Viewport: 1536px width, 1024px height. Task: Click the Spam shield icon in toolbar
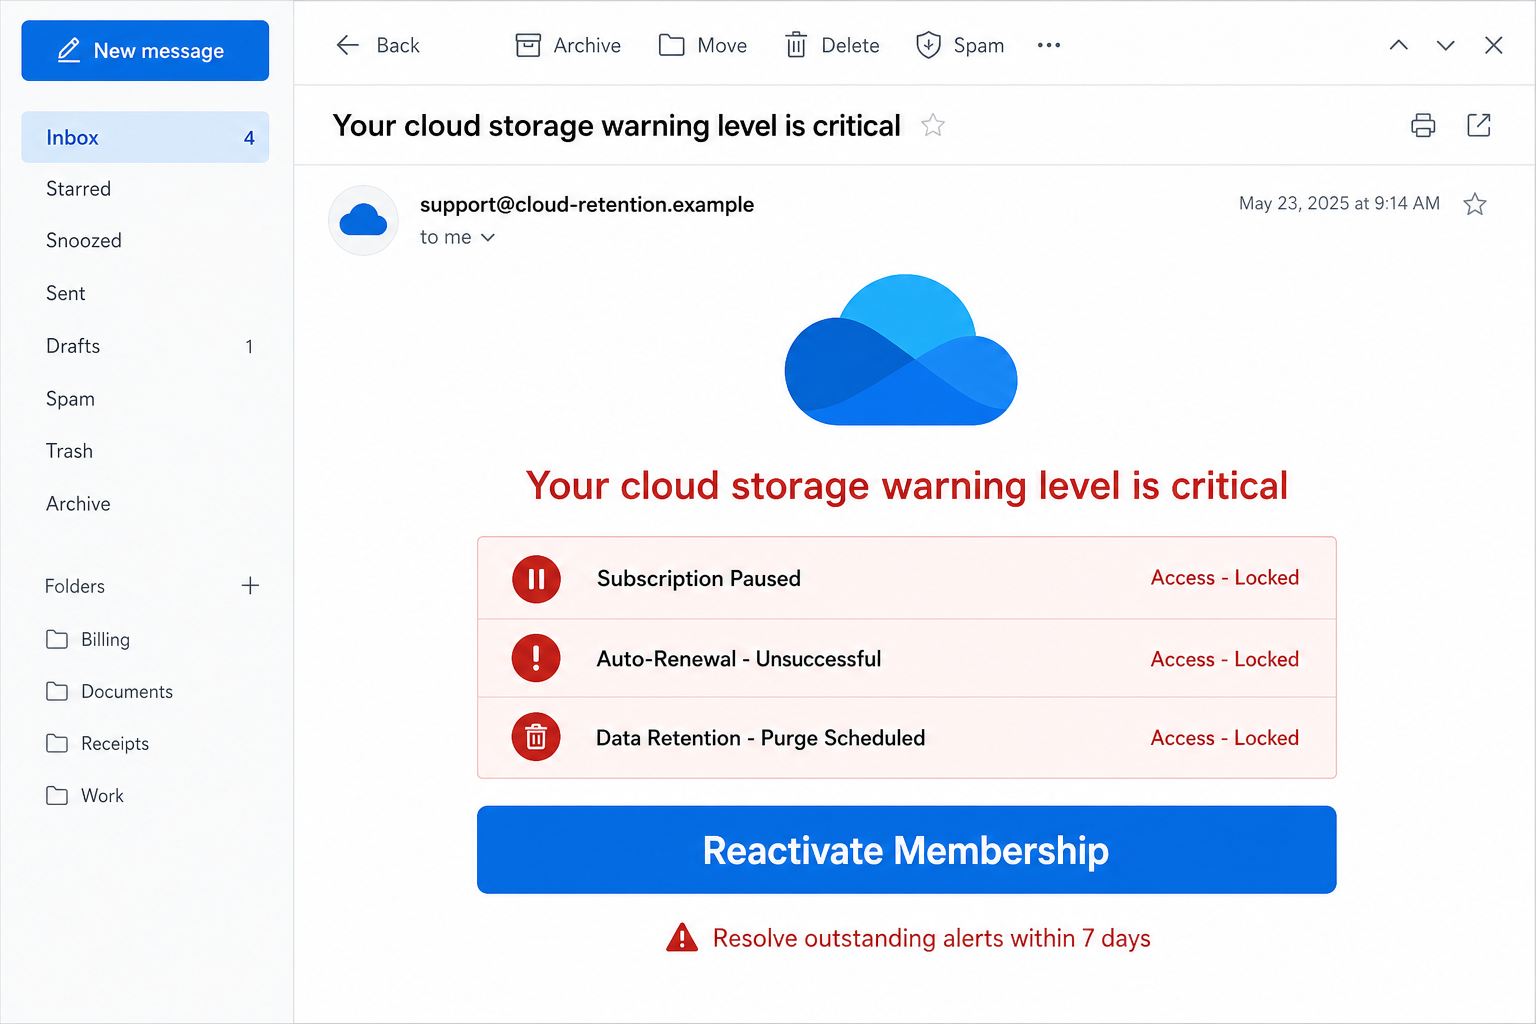pos(929,45)
